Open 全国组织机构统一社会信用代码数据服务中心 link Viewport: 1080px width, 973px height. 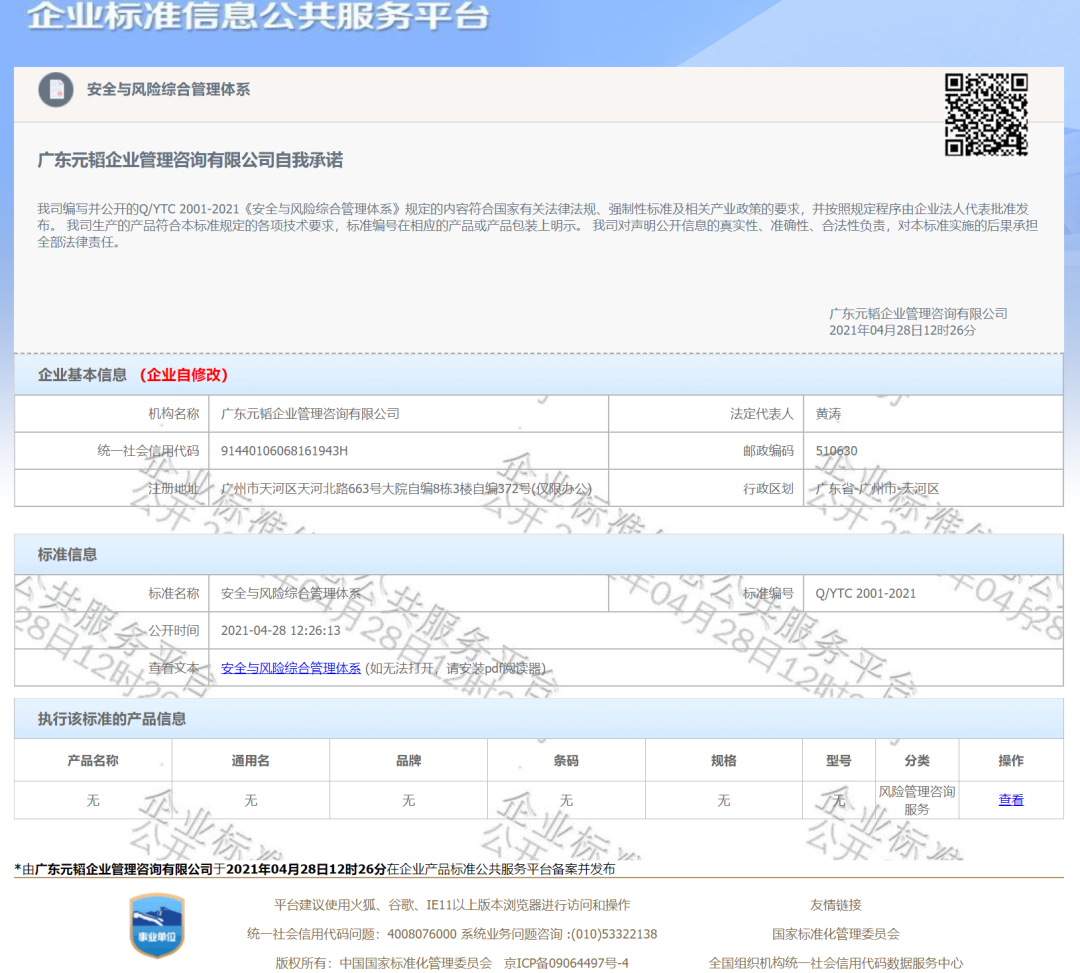[x=835, y=963]
